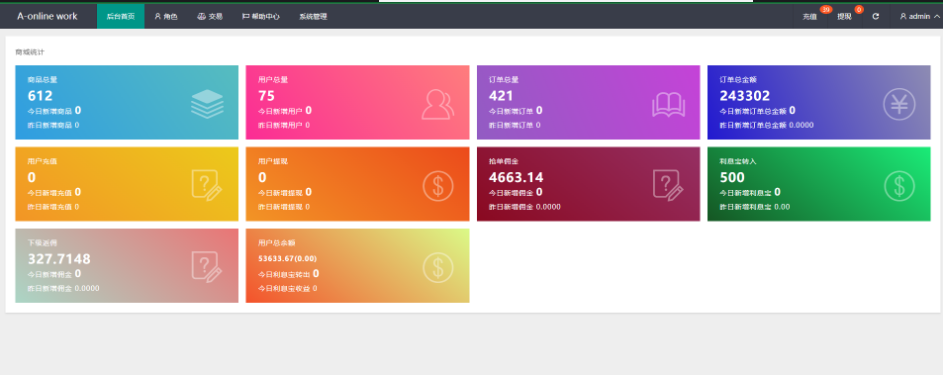Click the dollar icon on 利息宝转入 card
The image size is (943, 375).
899,186
